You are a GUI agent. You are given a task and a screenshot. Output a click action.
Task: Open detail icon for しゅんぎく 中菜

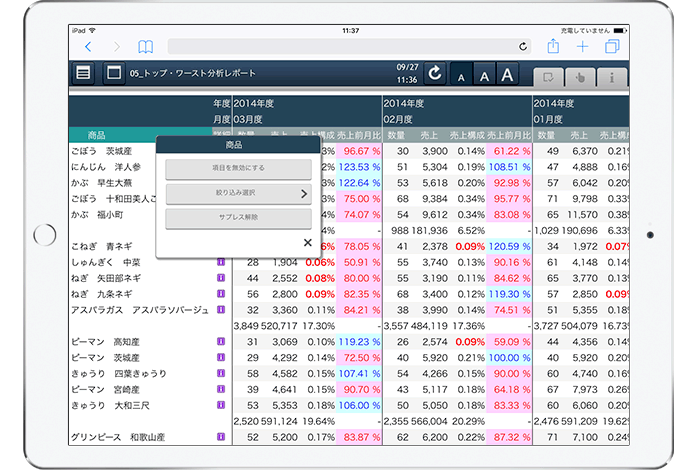tap(221, 262)
